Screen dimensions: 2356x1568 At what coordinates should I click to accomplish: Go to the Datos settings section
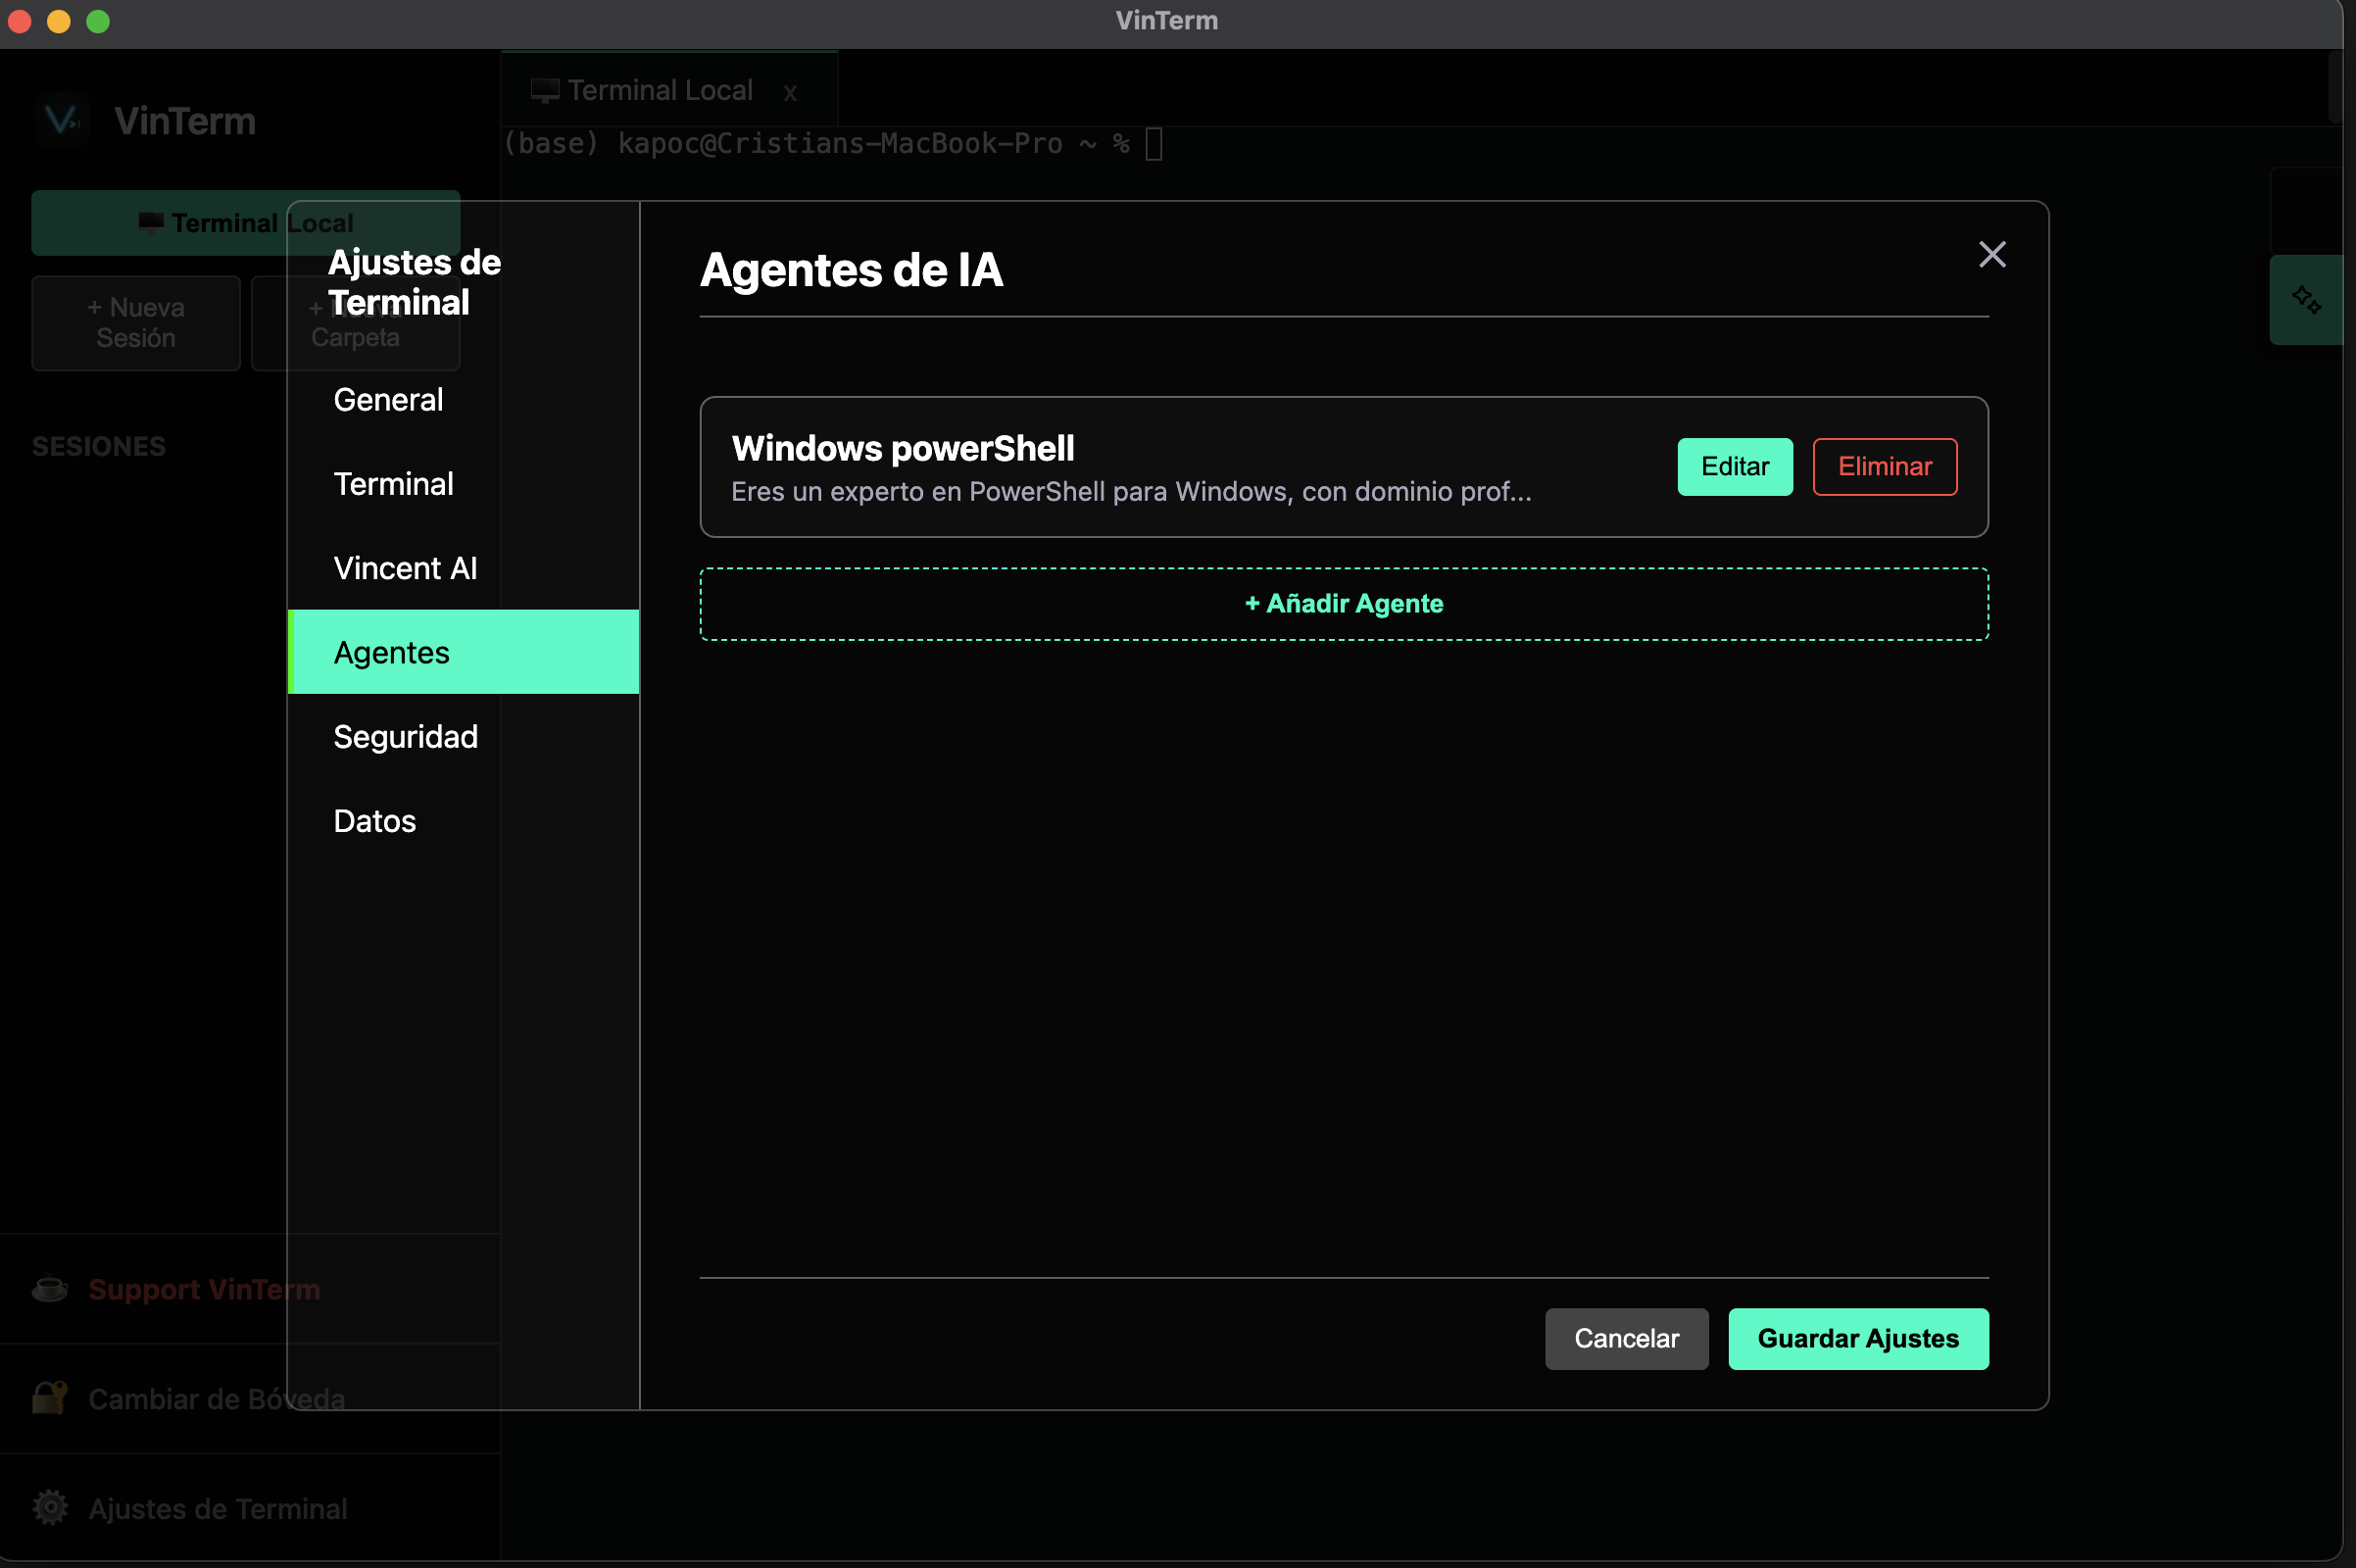[x=463, y=821]
